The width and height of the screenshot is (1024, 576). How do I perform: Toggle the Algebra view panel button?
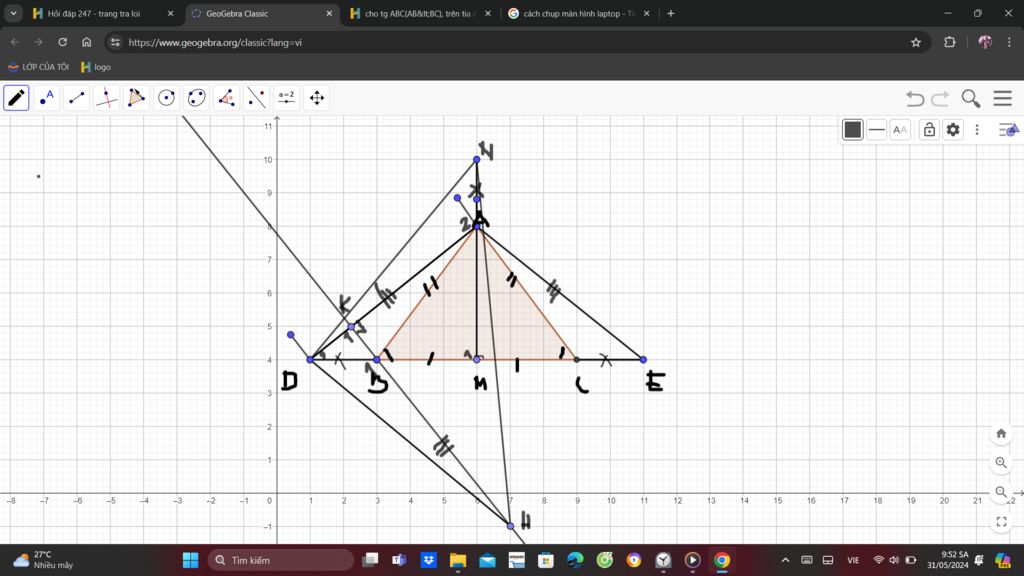click(x=1008, y=130)
